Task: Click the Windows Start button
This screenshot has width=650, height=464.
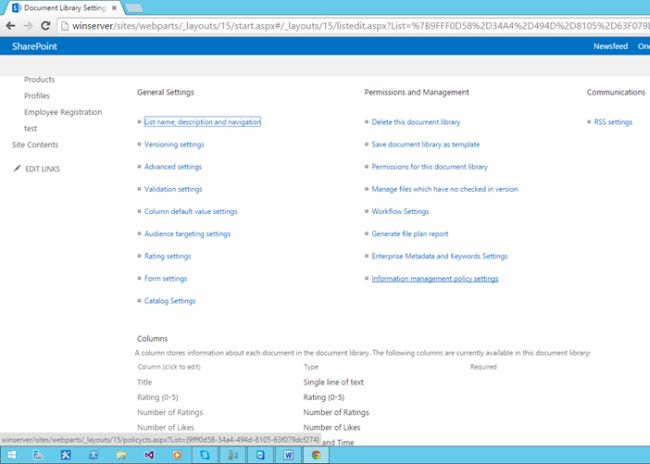Action: pyautogui.click(x=12, y=455)
